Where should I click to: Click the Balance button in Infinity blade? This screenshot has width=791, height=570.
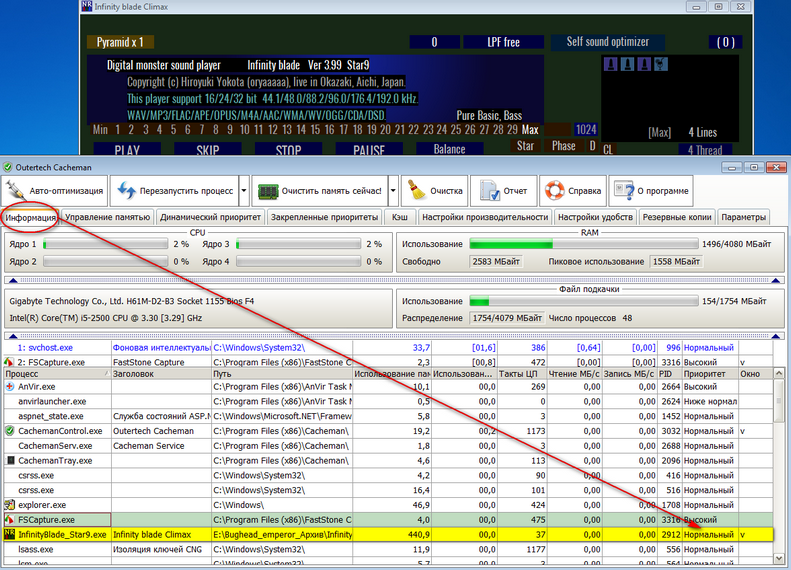point(449,149)
